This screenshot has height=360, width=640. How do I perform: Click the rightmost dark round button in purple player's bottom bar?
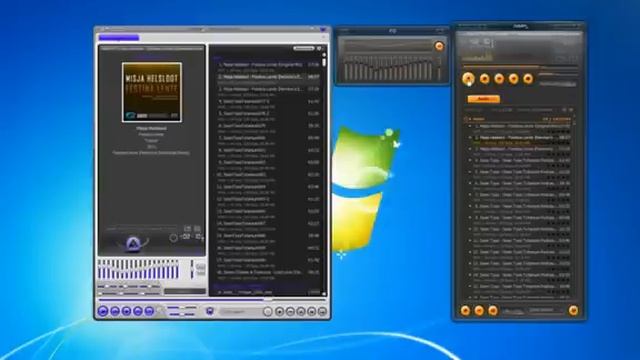322,312
